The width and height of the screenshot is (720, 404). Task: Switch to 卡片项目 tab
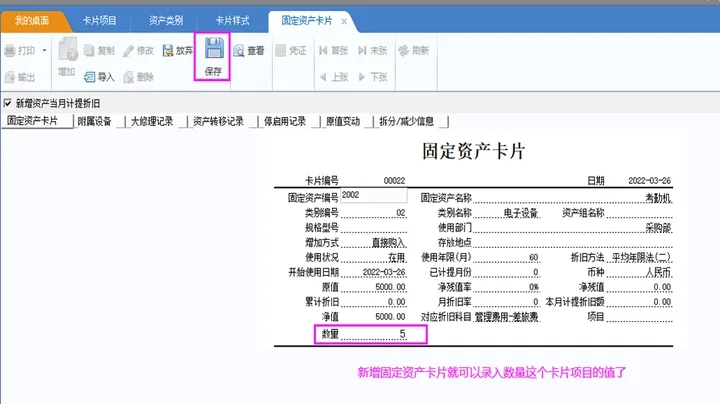click(100, 21)
